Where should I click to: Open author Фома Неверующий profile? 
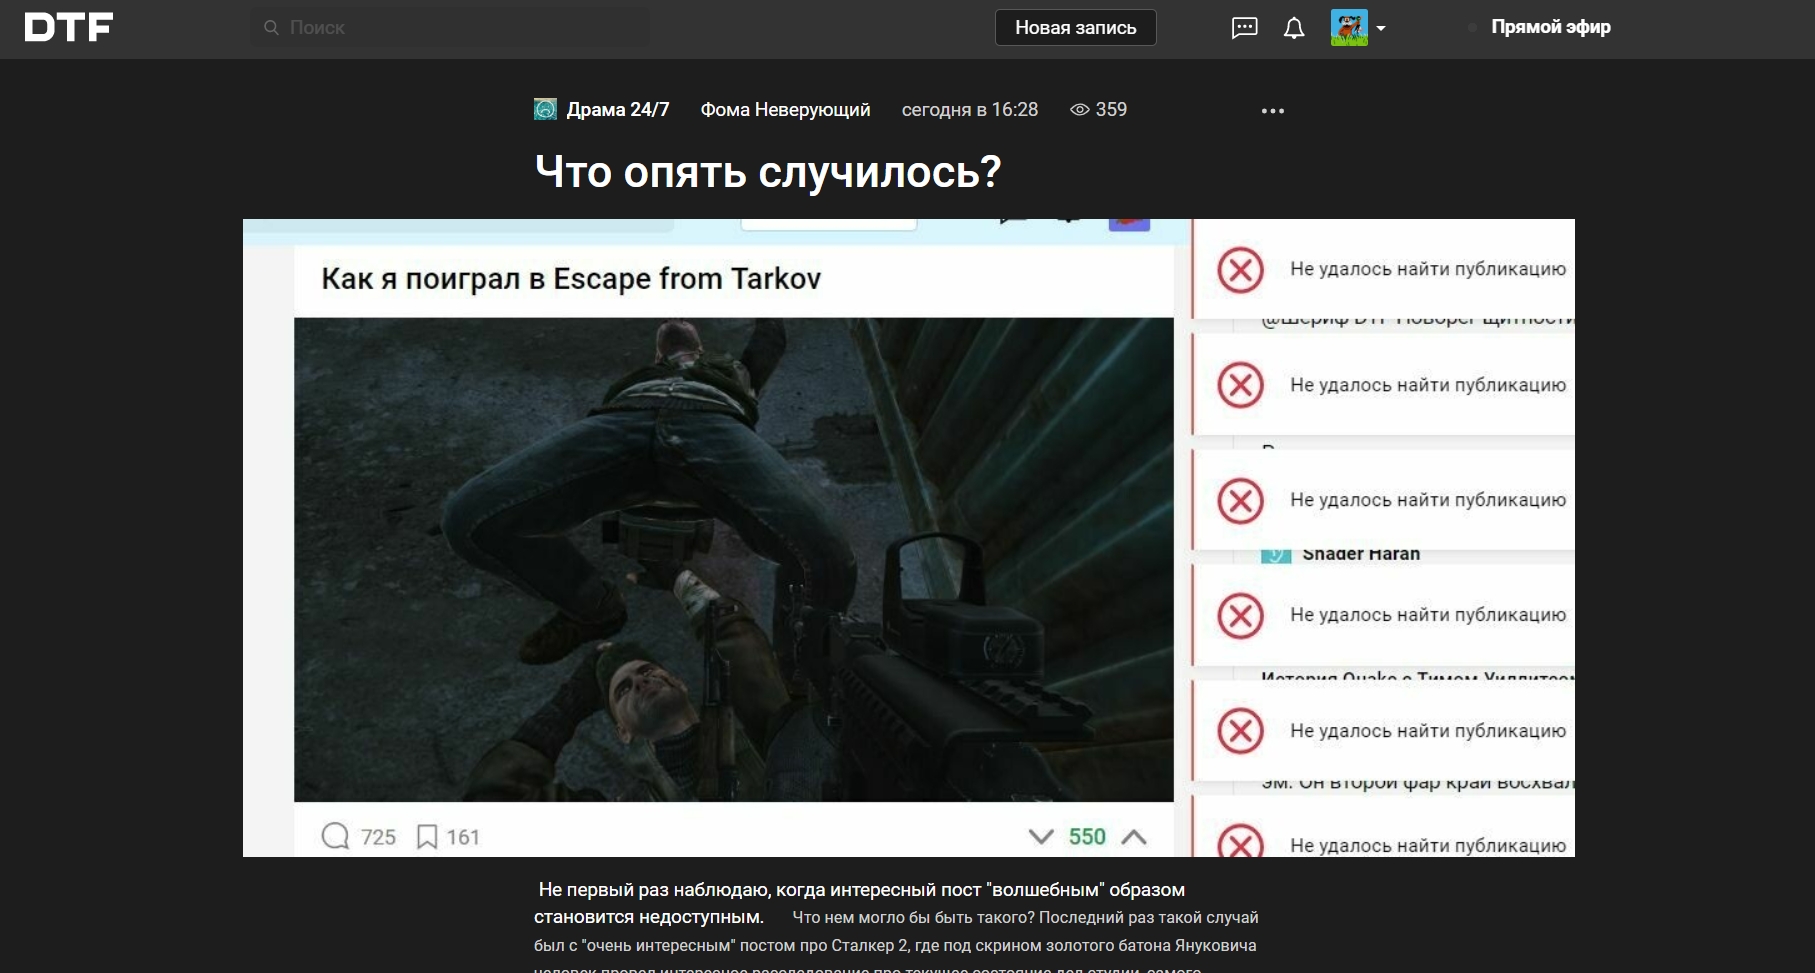coord(785,110)
